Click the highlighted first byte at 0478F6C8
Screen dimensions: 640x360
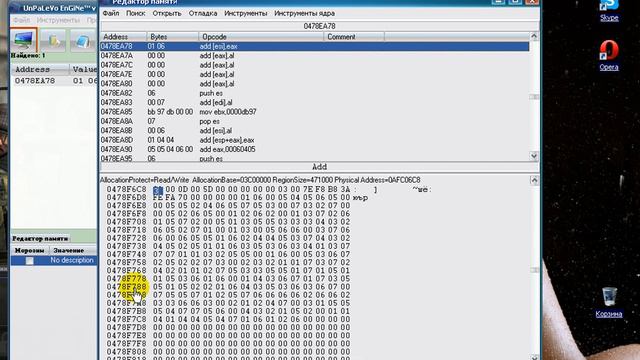(158, 190)
